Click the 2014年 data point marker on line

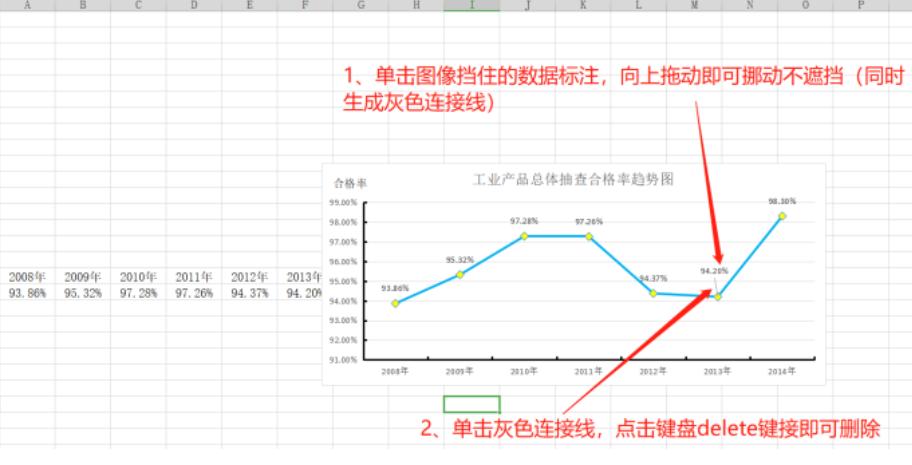point(782,216)
